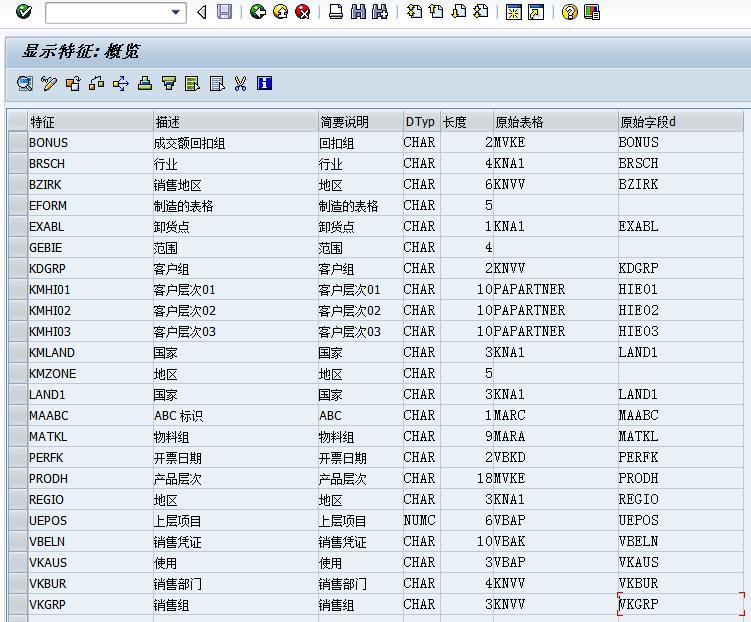Click the Print icon in the top toolbar
Screen dimensions: 751x622
pos(336,11)
